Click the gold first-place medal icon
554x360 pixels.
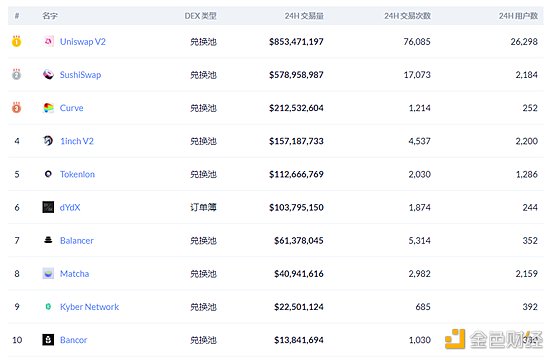pyautogui.click(x=16, y=41)
